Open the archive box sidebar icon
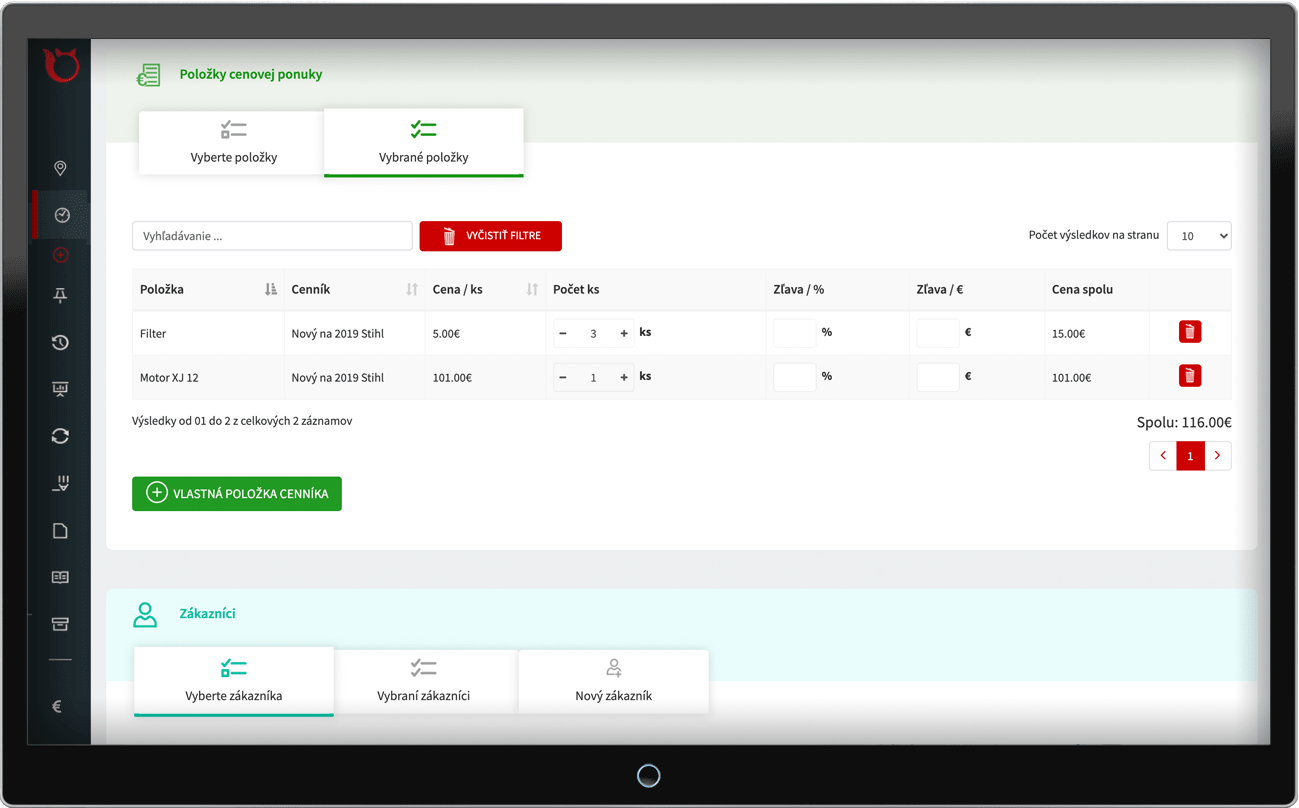 coord(60,624)
